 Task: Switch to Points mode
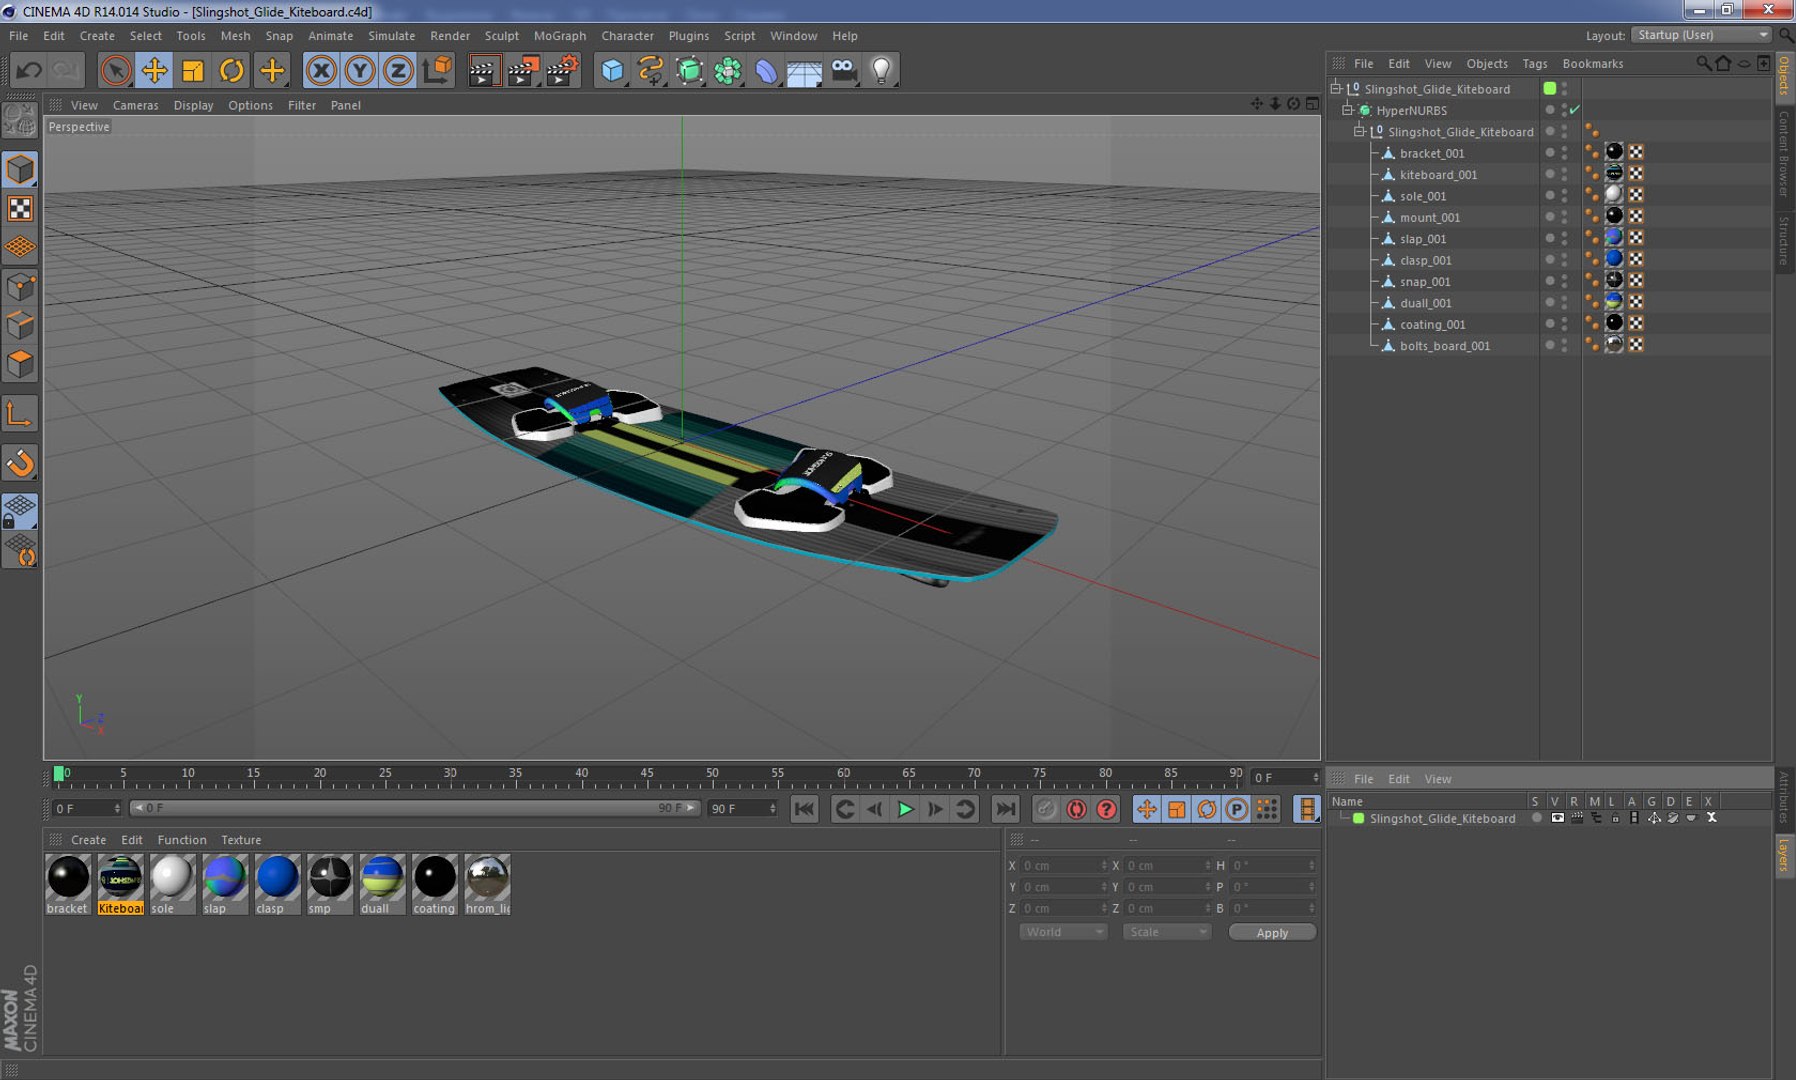point(20,288)
